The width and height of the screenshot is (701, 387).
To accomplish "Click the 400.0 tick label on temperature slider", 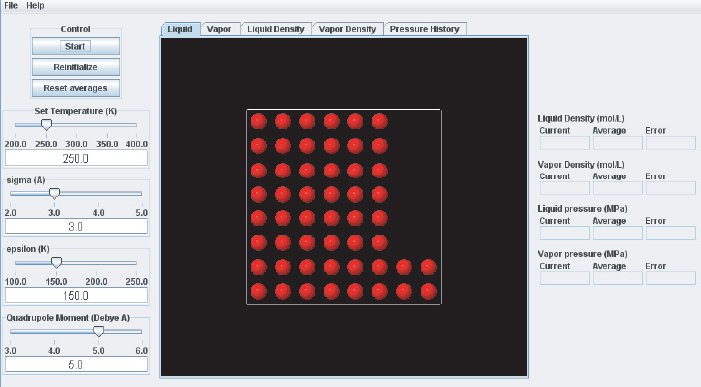I will click(136, 144).
